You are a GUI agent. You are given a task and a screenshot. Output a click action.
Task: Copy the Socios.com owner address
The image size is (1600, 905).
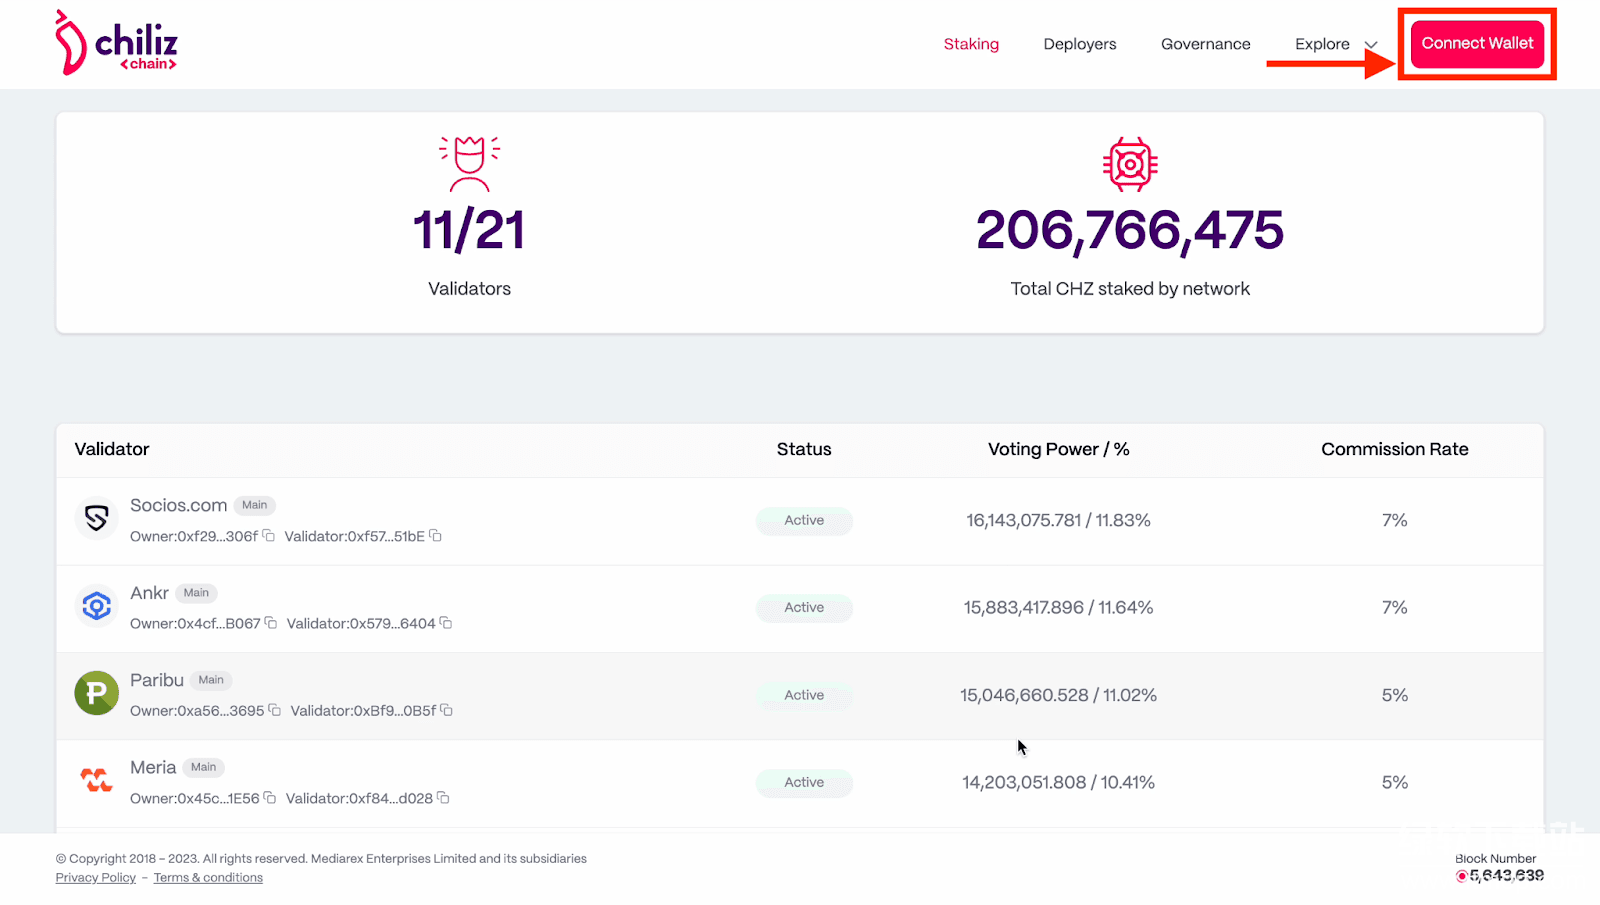tap(269, 536)
